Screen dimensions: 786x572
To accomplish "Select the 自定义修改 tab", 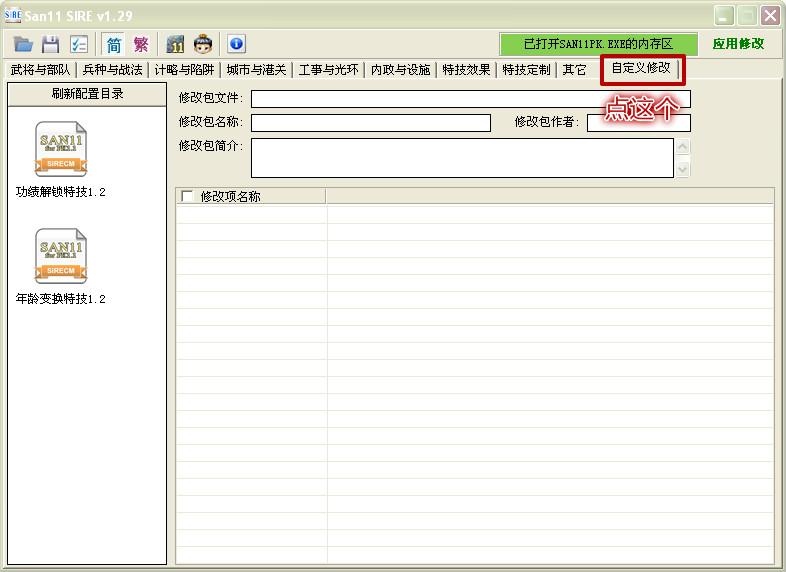I will point(641,69).
